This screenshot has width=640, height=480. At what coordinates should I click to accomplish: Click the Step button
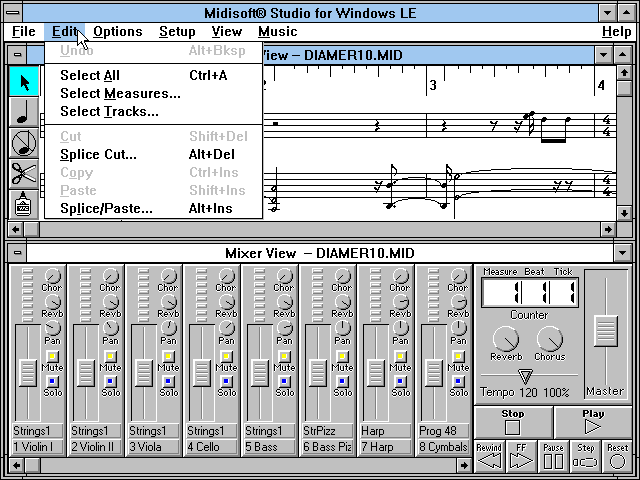point(585,456)
